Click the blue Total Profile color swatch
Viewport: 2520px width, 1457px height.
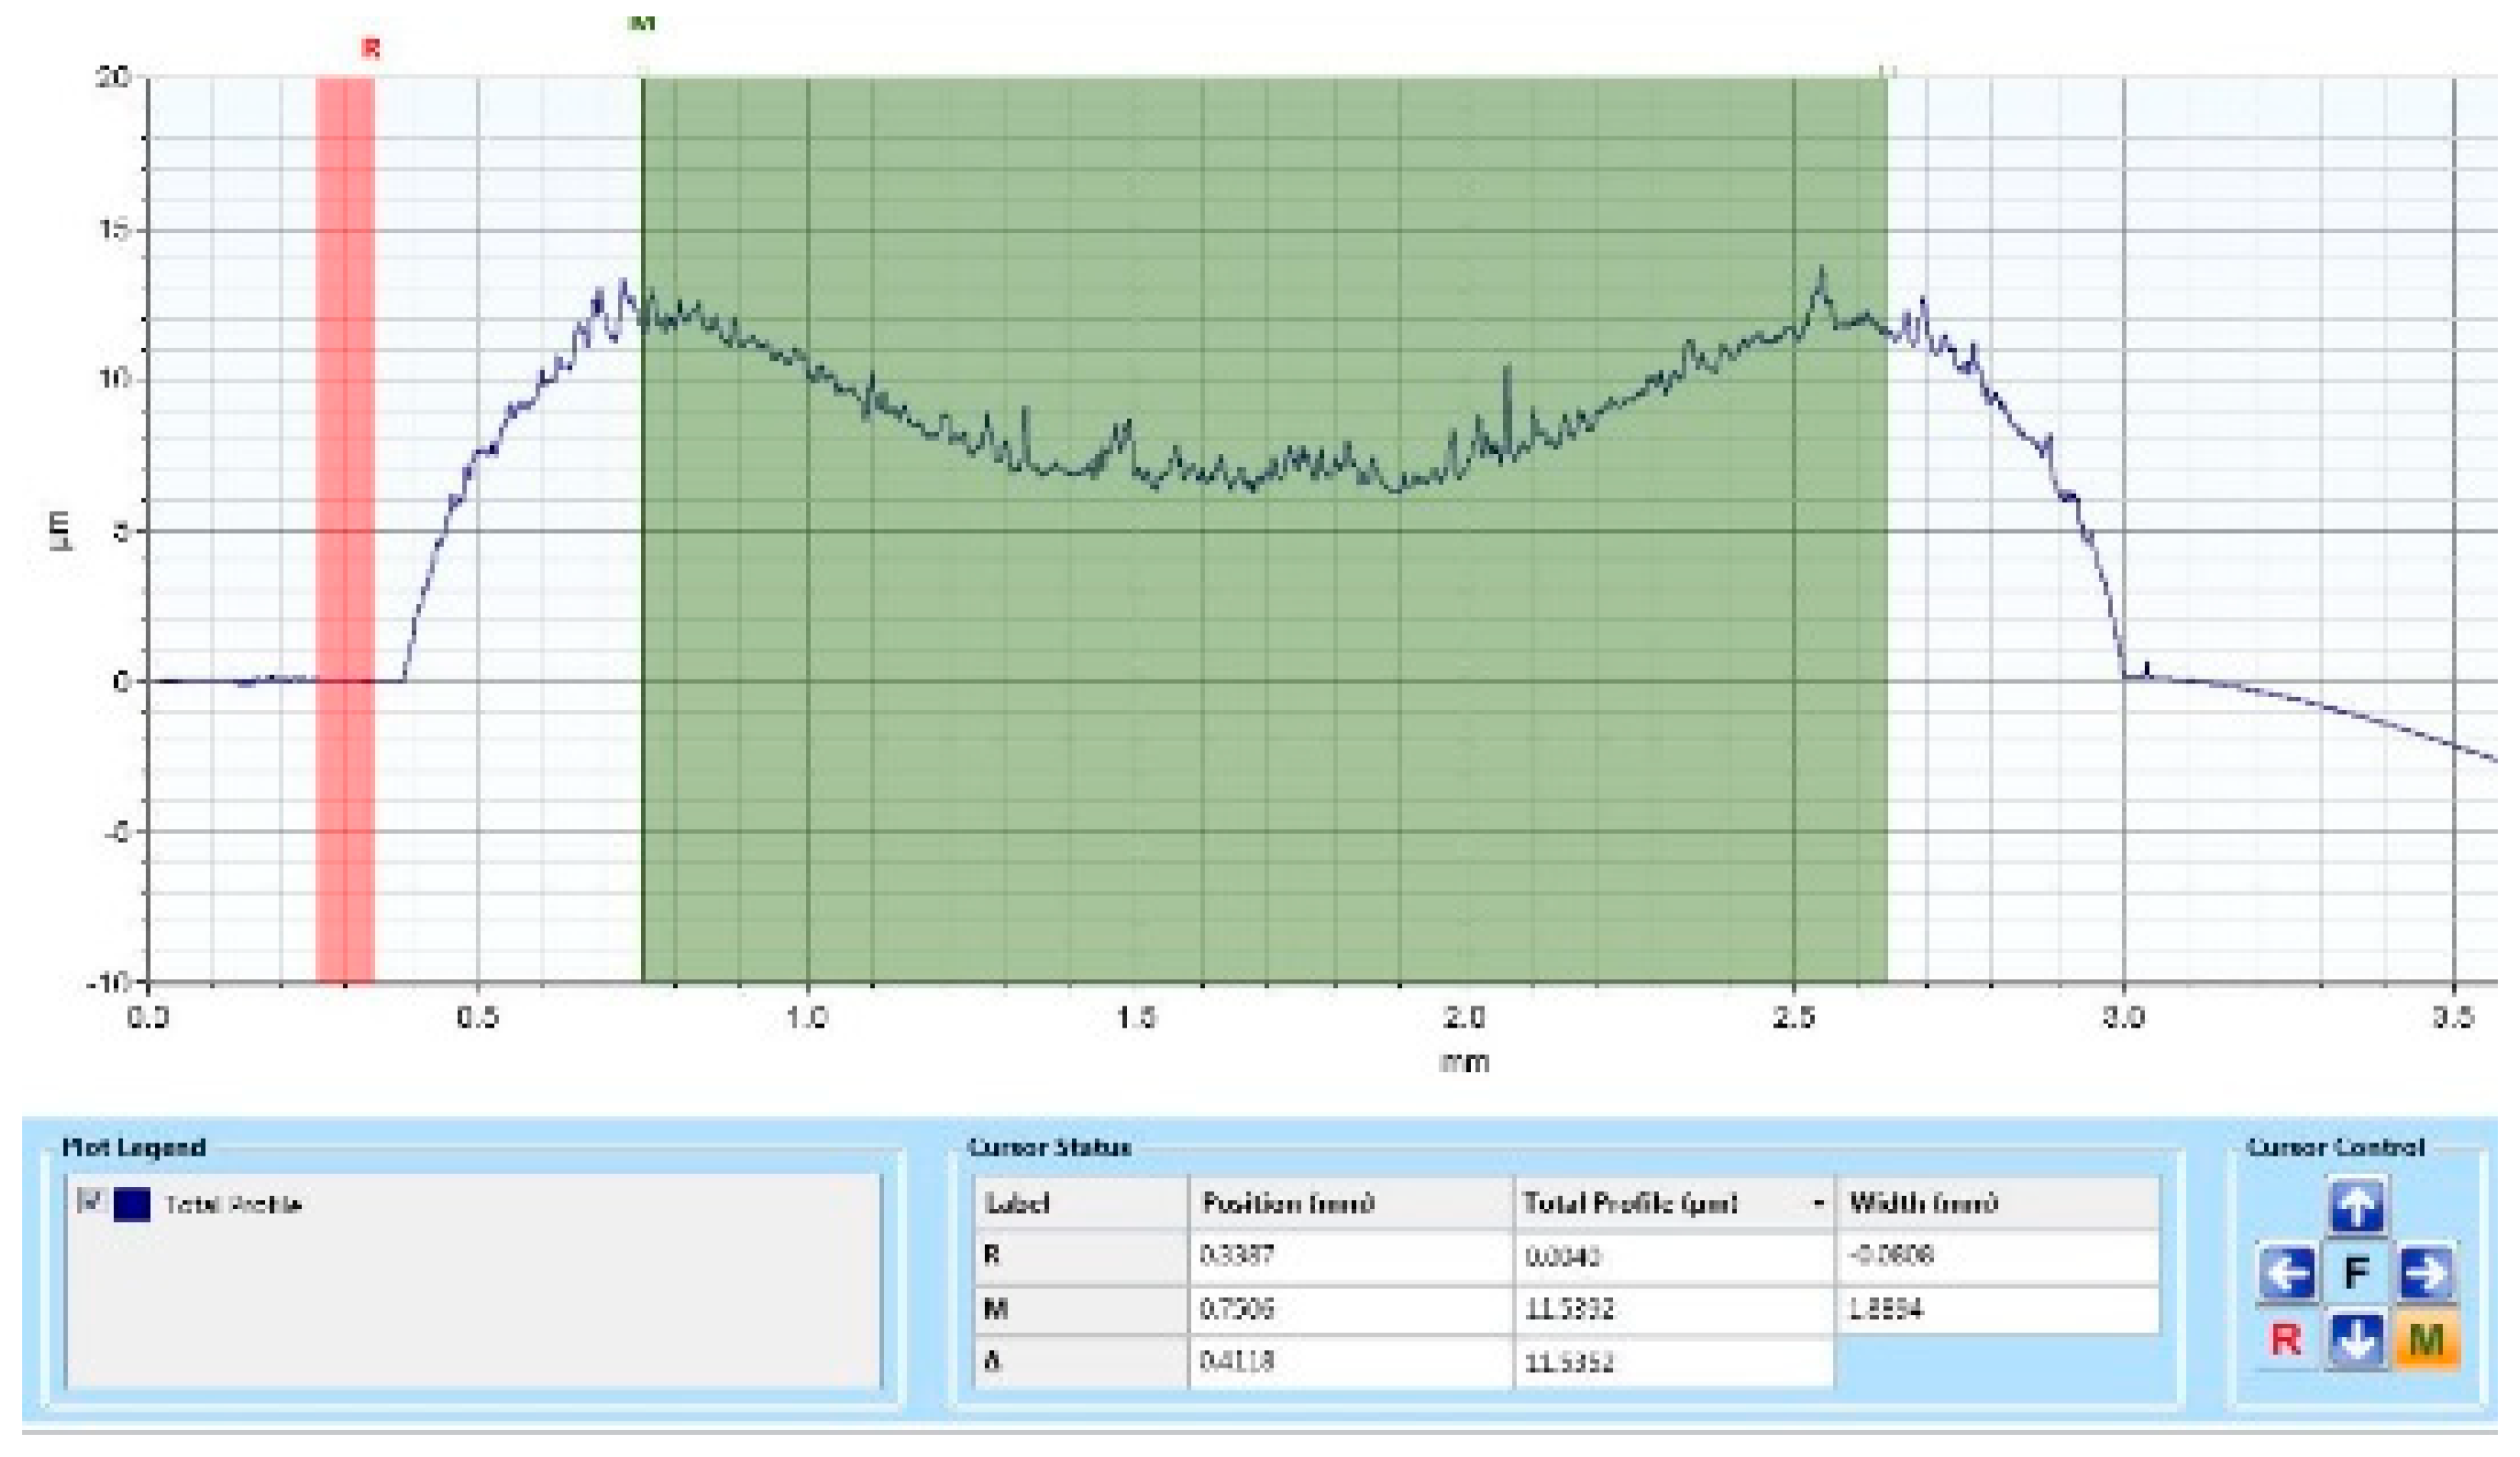click(132, 1204)
